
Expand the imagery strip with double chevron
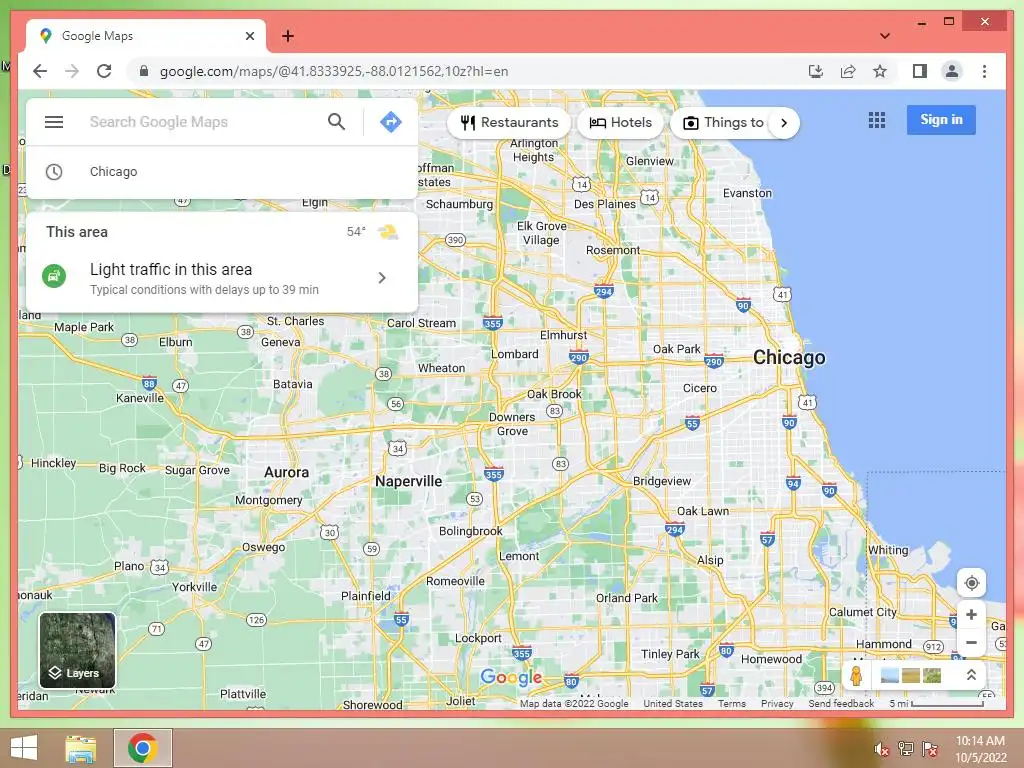tap(971, 675)
